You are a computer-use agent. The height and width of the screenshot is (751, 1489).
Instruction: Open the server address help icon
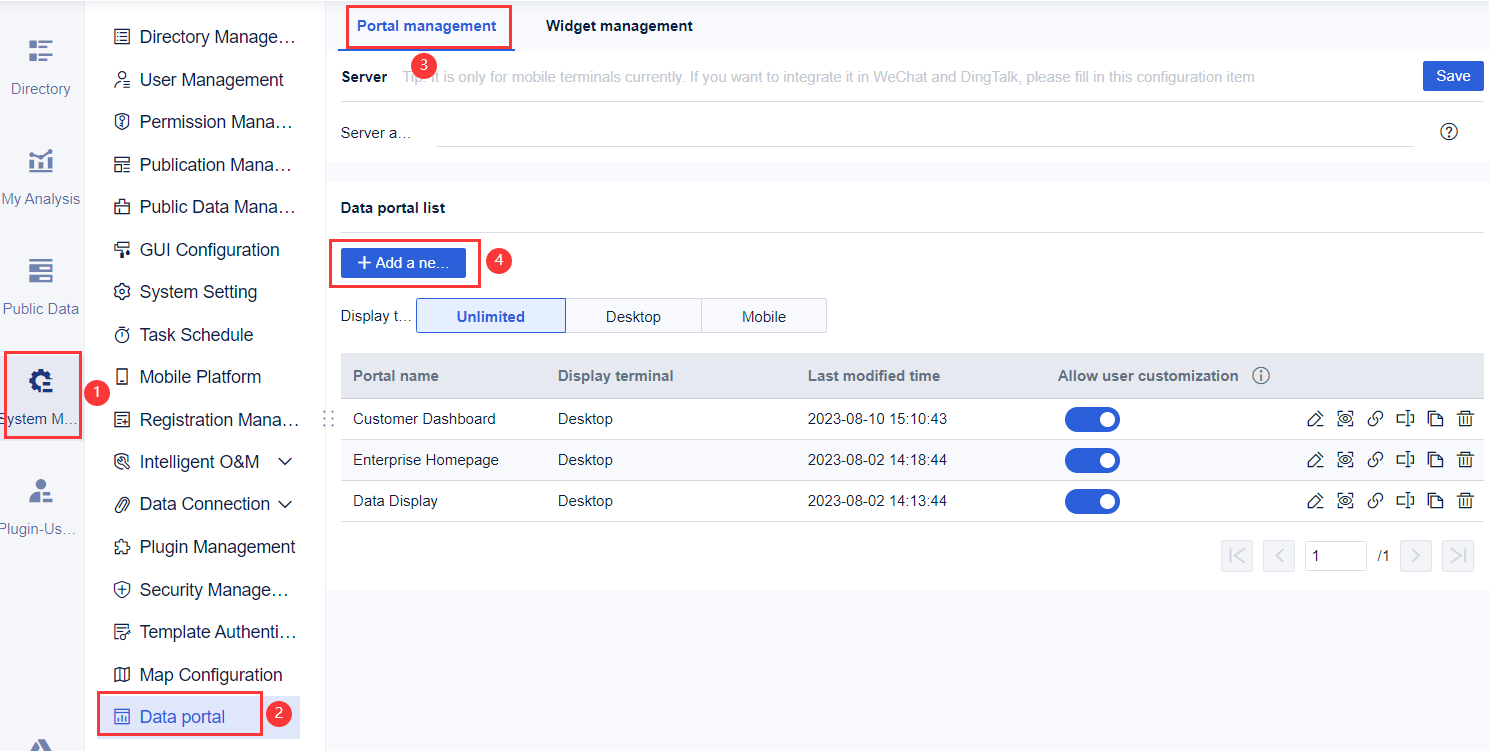tap(1448, 132)
